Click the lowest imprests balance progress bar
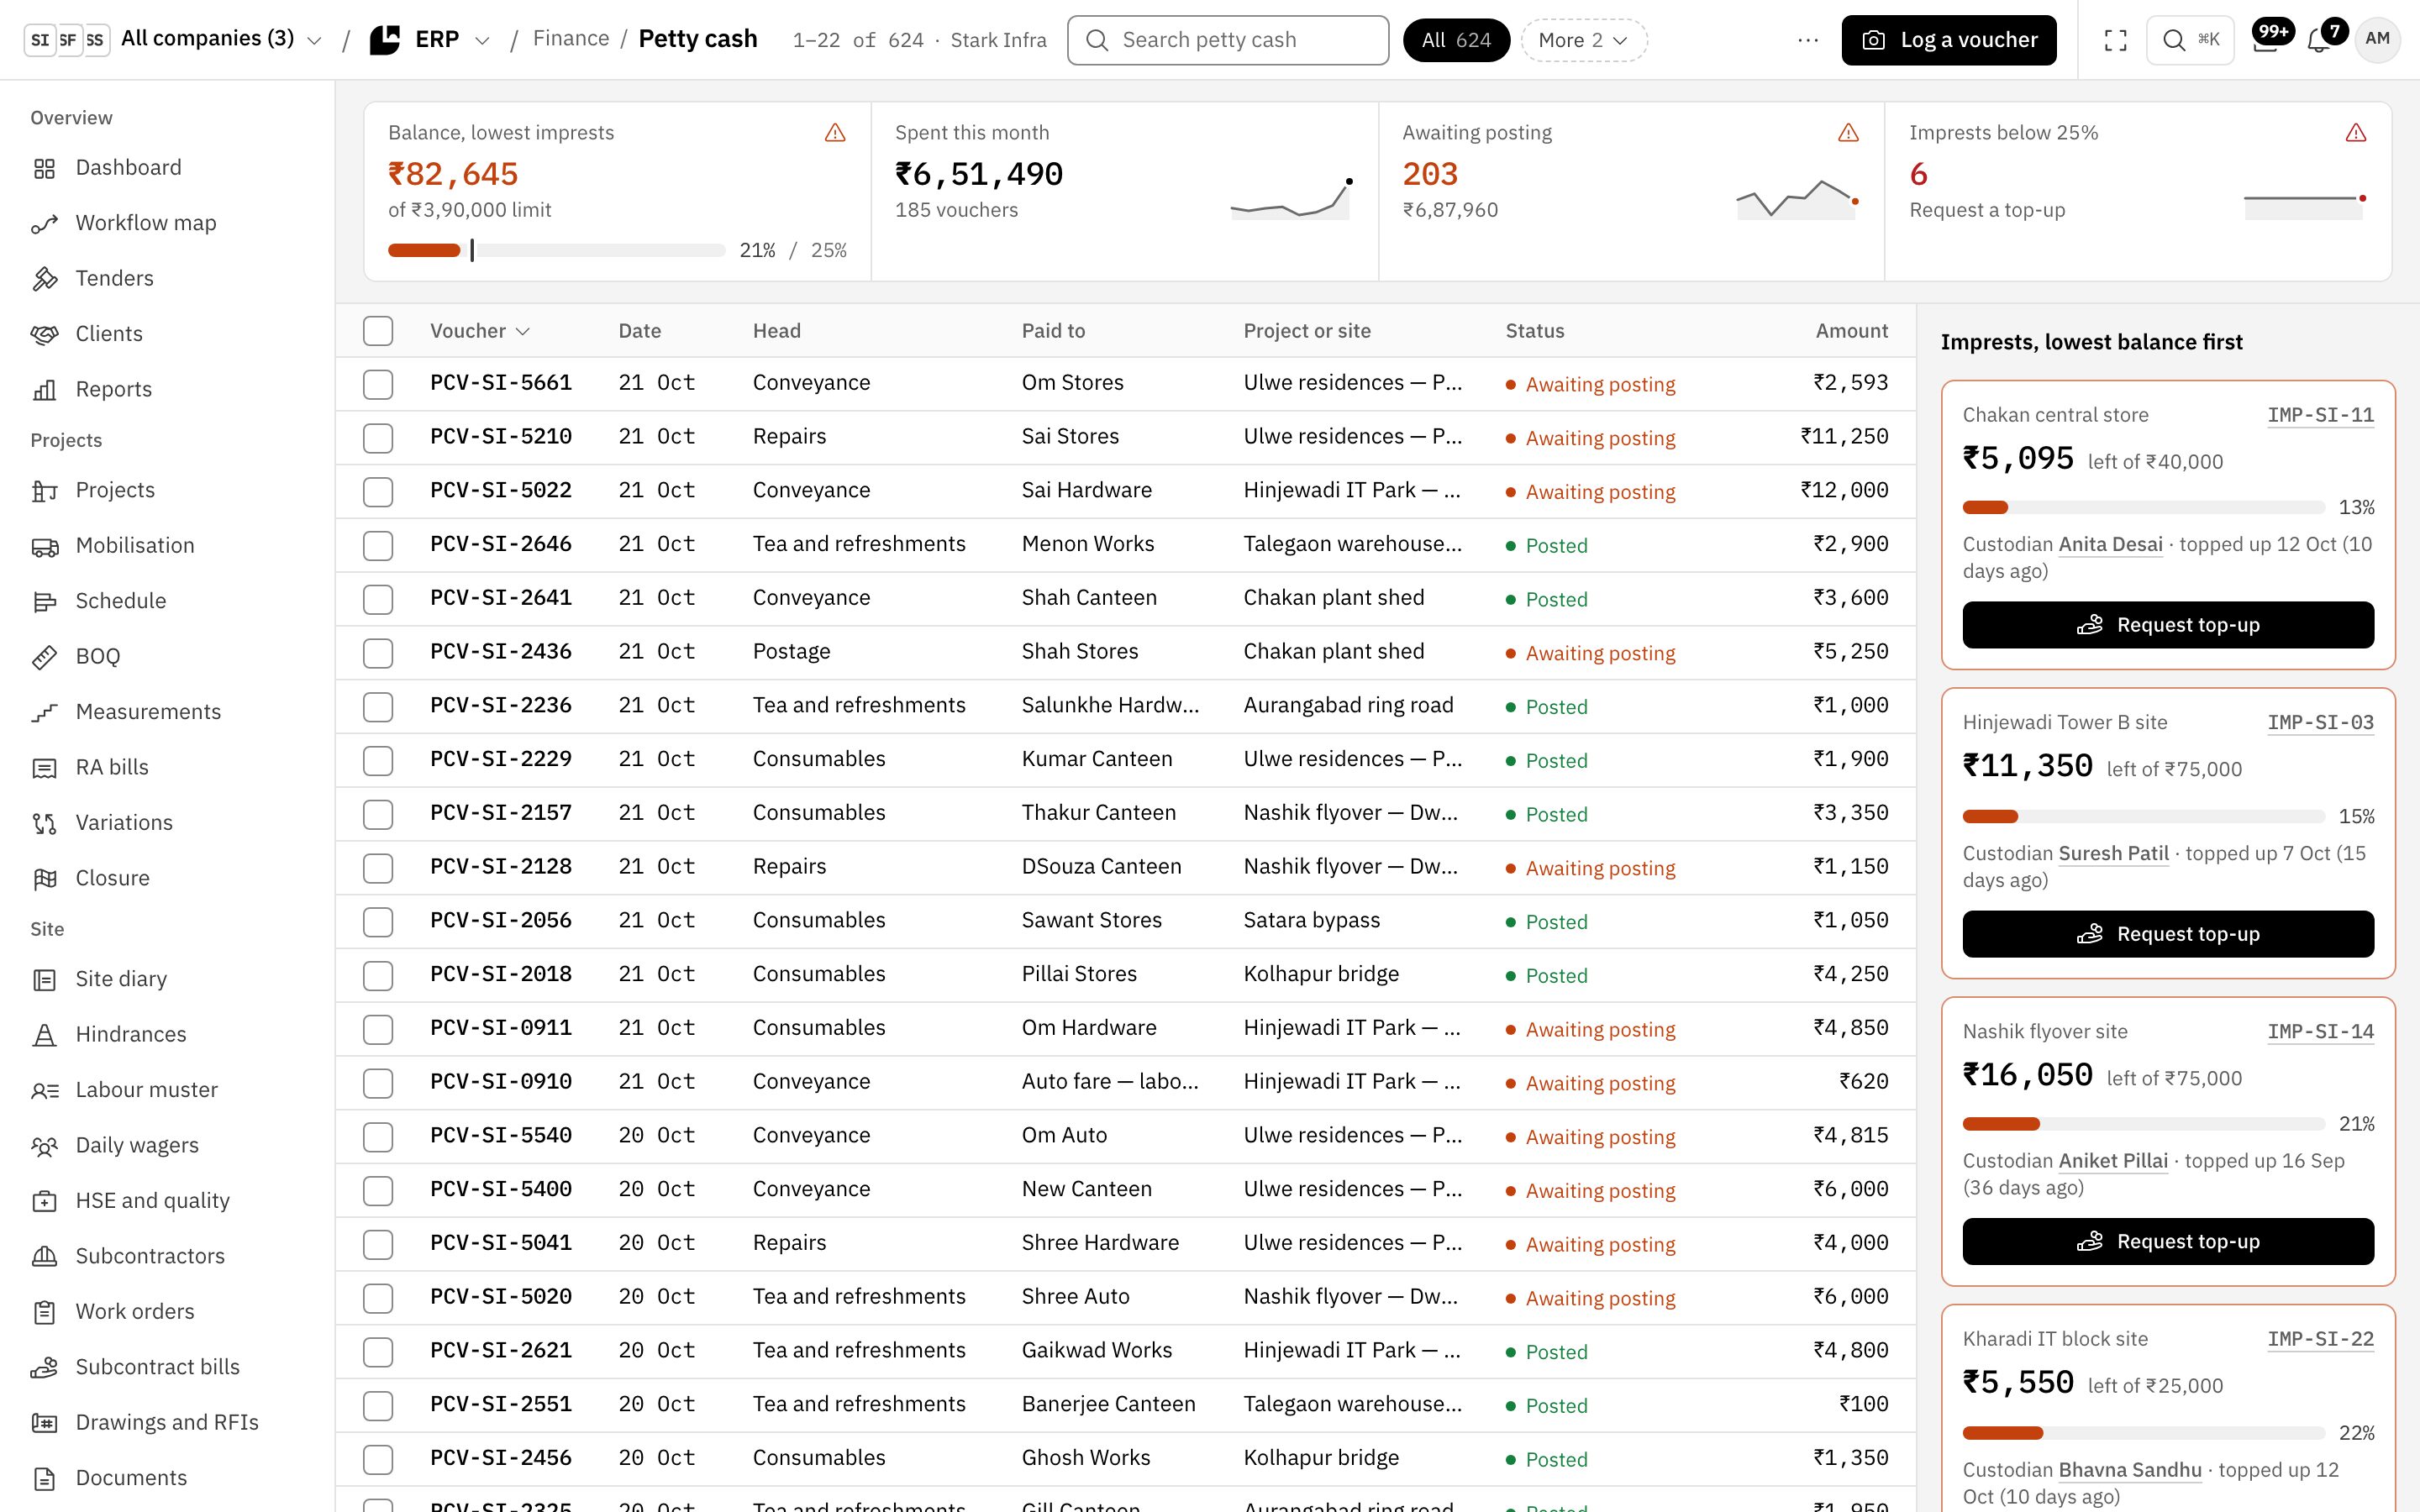The image size is (2420, 1512). [x=557, y=250]
